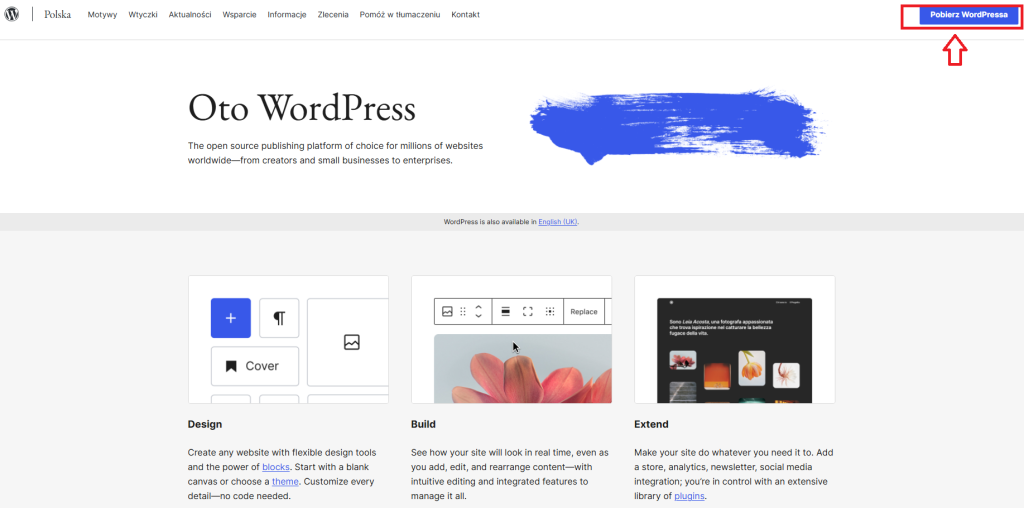Click the move up/down arrows in toolbar
The height and width of the screenshot is (508, 1024).
[x=478, y=312]
